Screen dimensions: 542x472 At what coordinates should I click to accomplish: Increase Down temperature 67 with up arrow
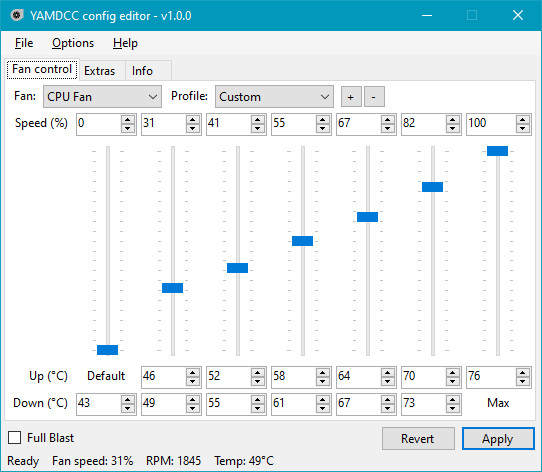tap(388, 399)
